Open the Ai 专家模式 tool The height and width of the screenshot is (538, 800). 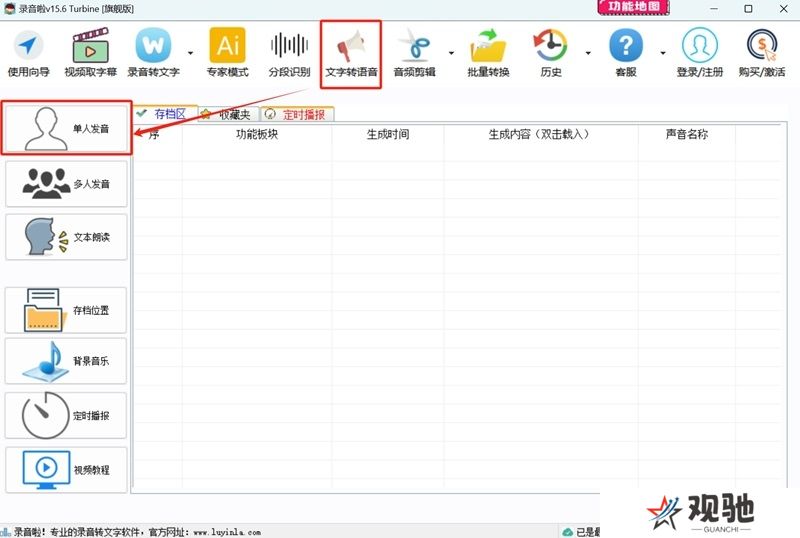(x=228, y=54)
